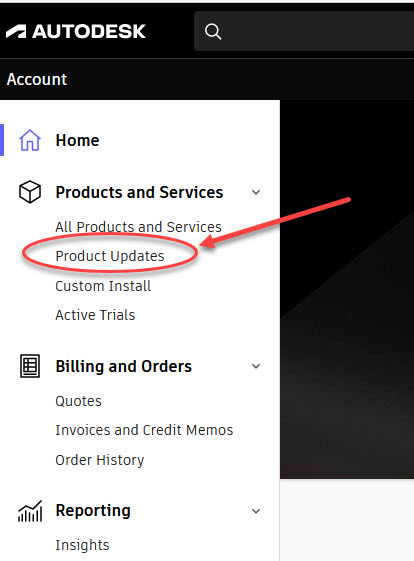Click the Autodesk logo

[76, 31]
